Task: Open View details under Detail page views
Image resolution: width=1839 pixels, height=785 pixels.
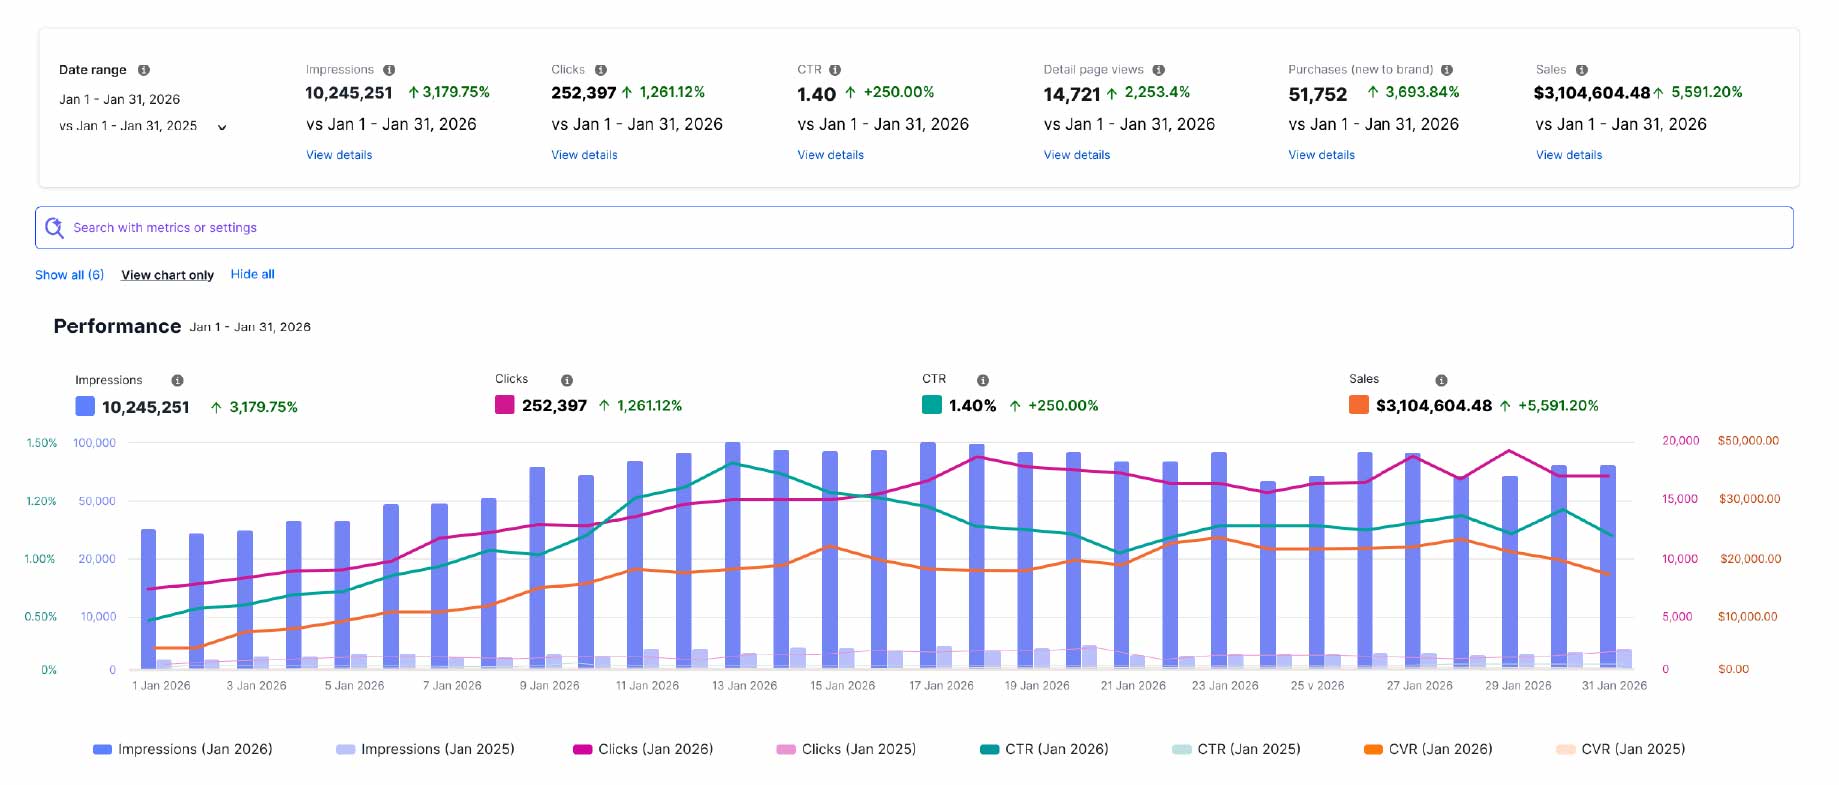Action: [1077, 155]
